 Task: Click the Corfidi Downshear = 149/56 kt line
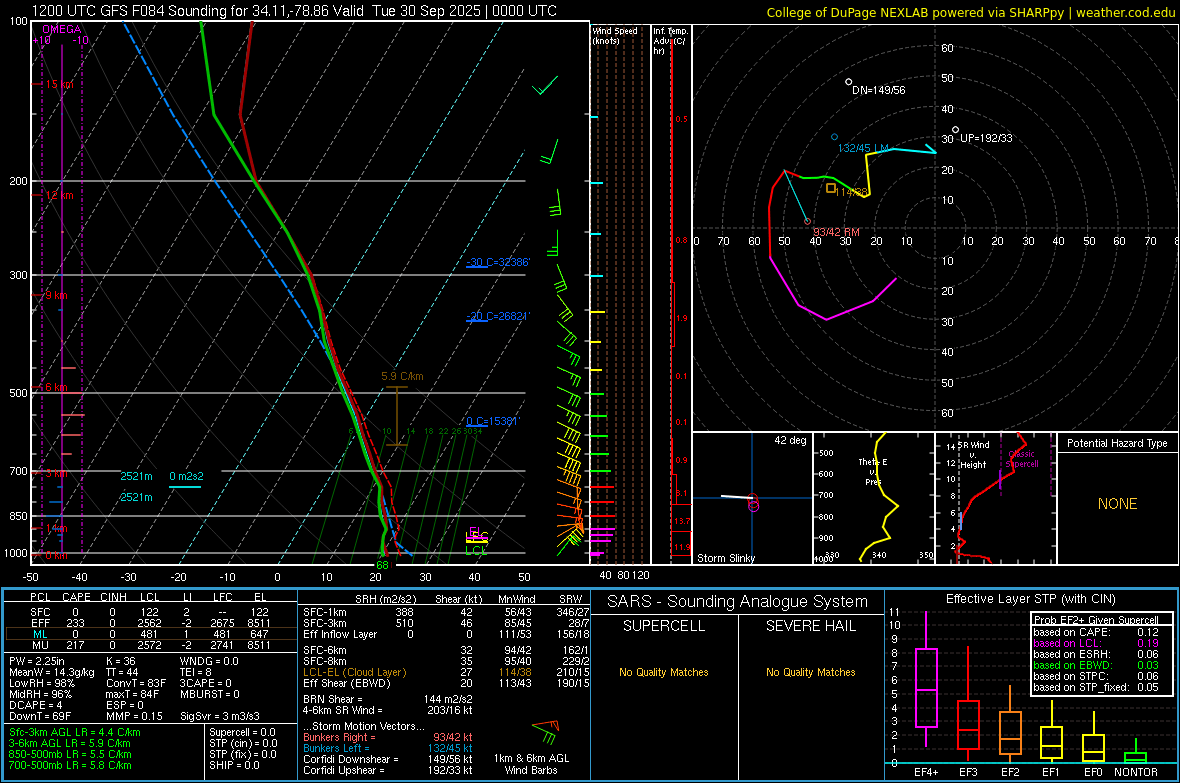pyautogui.click(x=388, y=760)
